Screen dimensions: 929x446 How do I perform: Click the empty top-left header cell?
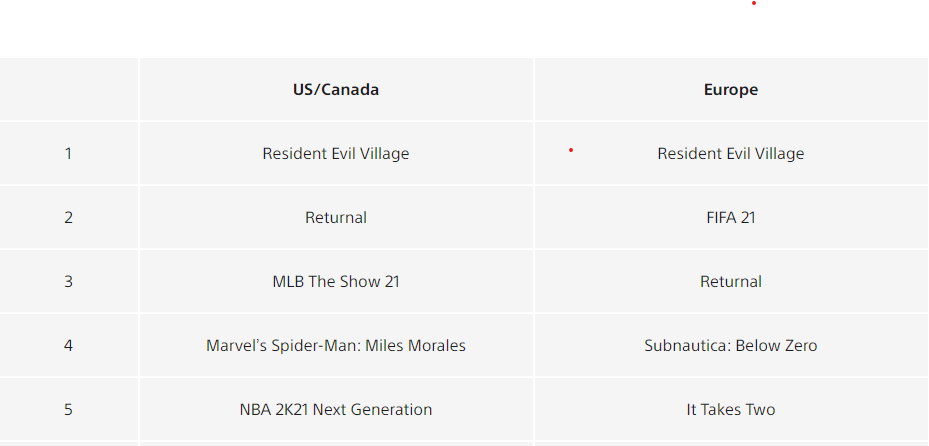pos(69,89)
